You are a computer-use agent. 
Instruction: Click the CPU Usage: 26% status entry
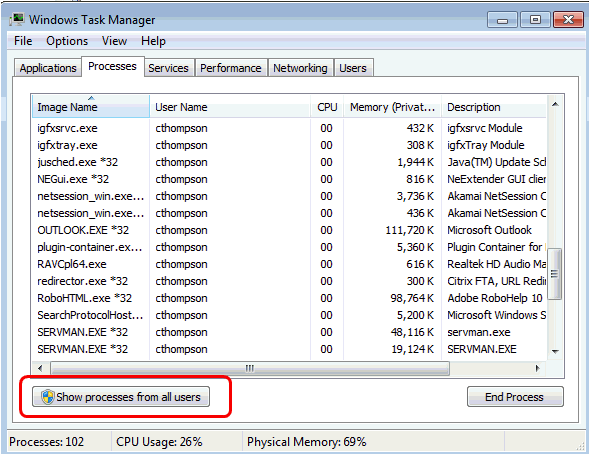(x=159, y=442)
